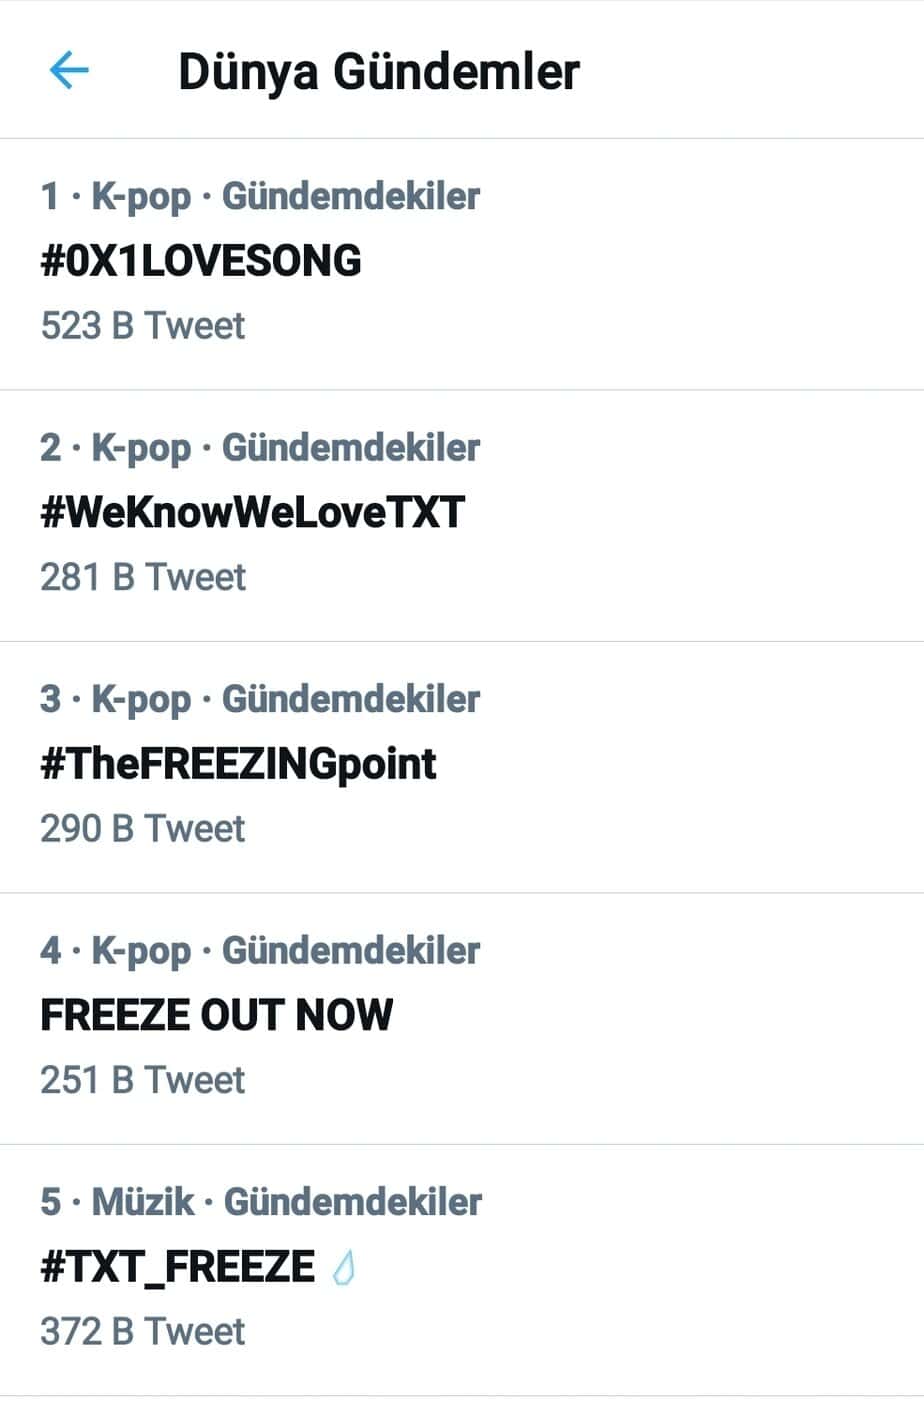Tap the rank number 5 of Müzik trend

tap(50, 1202)
